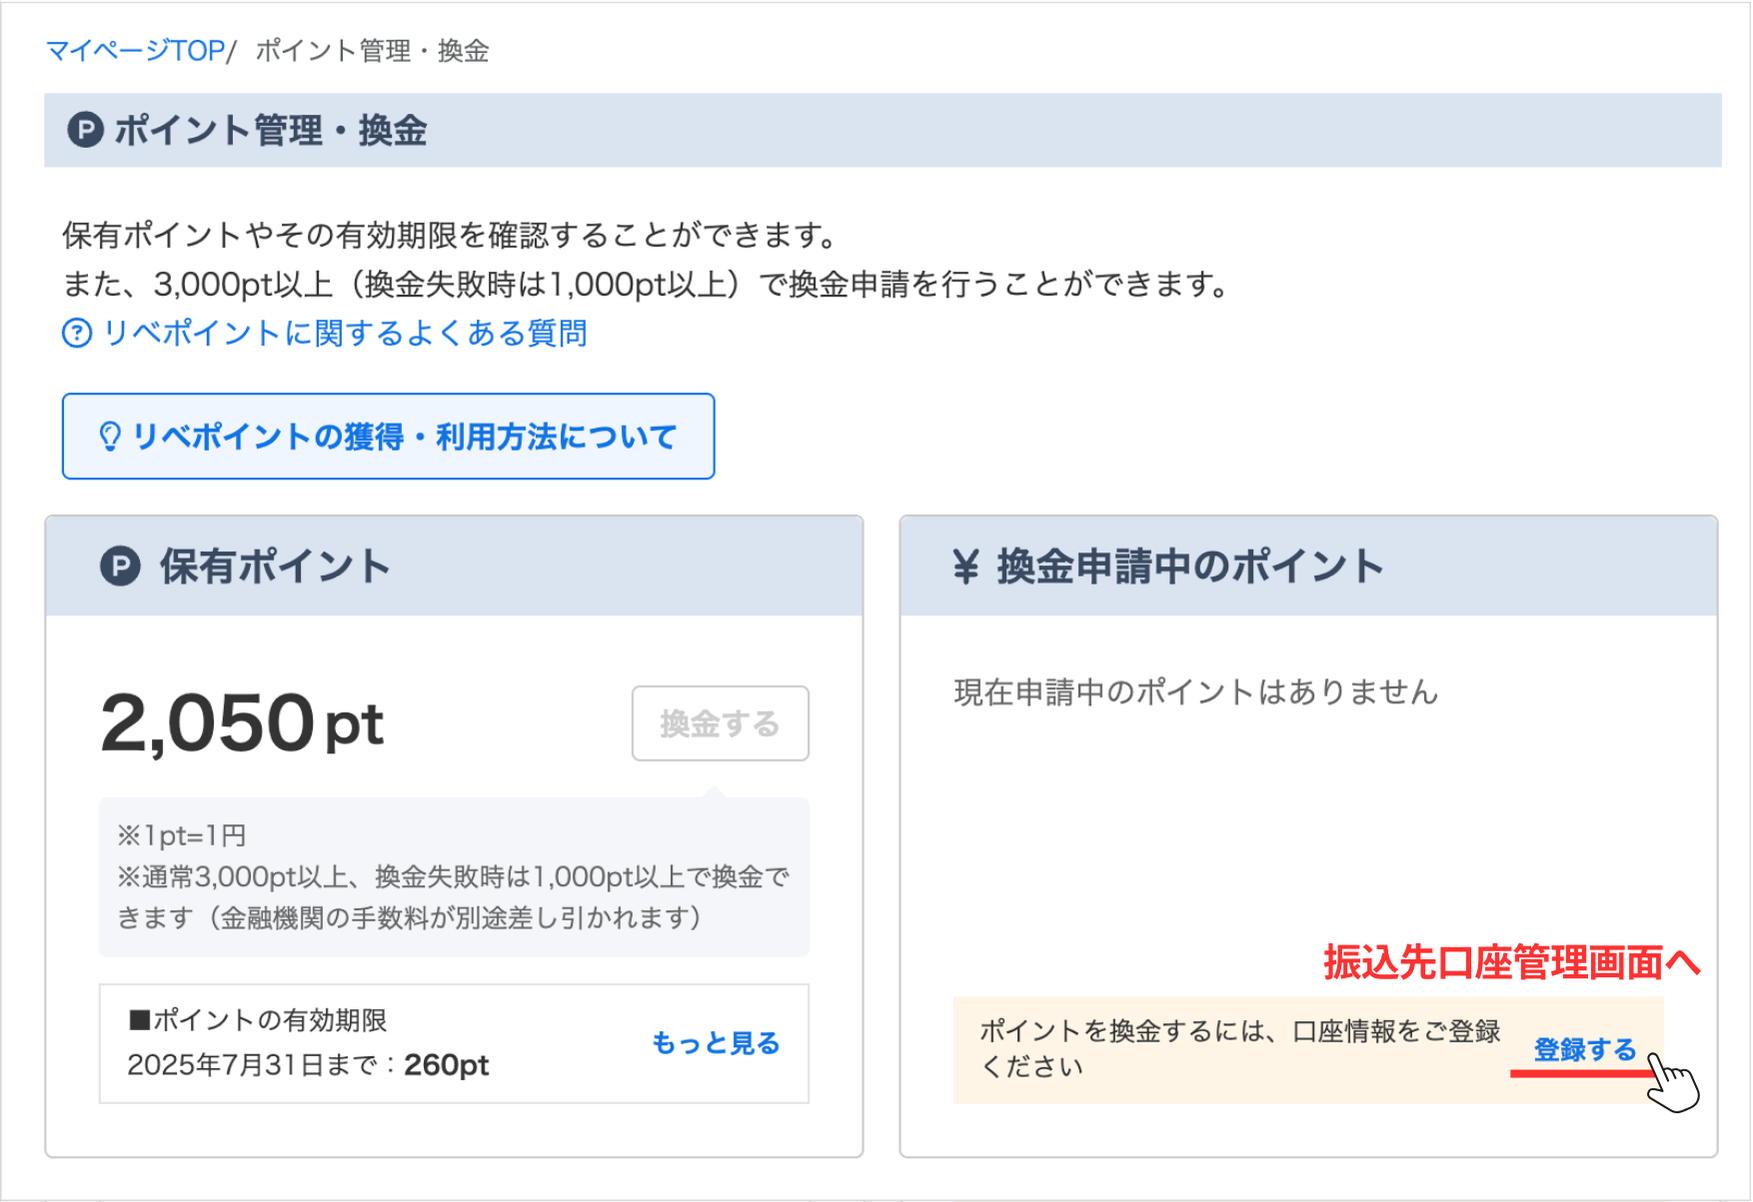Screen dimensions: 1753x1202
Task: Click the P icon next to 保有ポイント
Action: click(120, 566)
